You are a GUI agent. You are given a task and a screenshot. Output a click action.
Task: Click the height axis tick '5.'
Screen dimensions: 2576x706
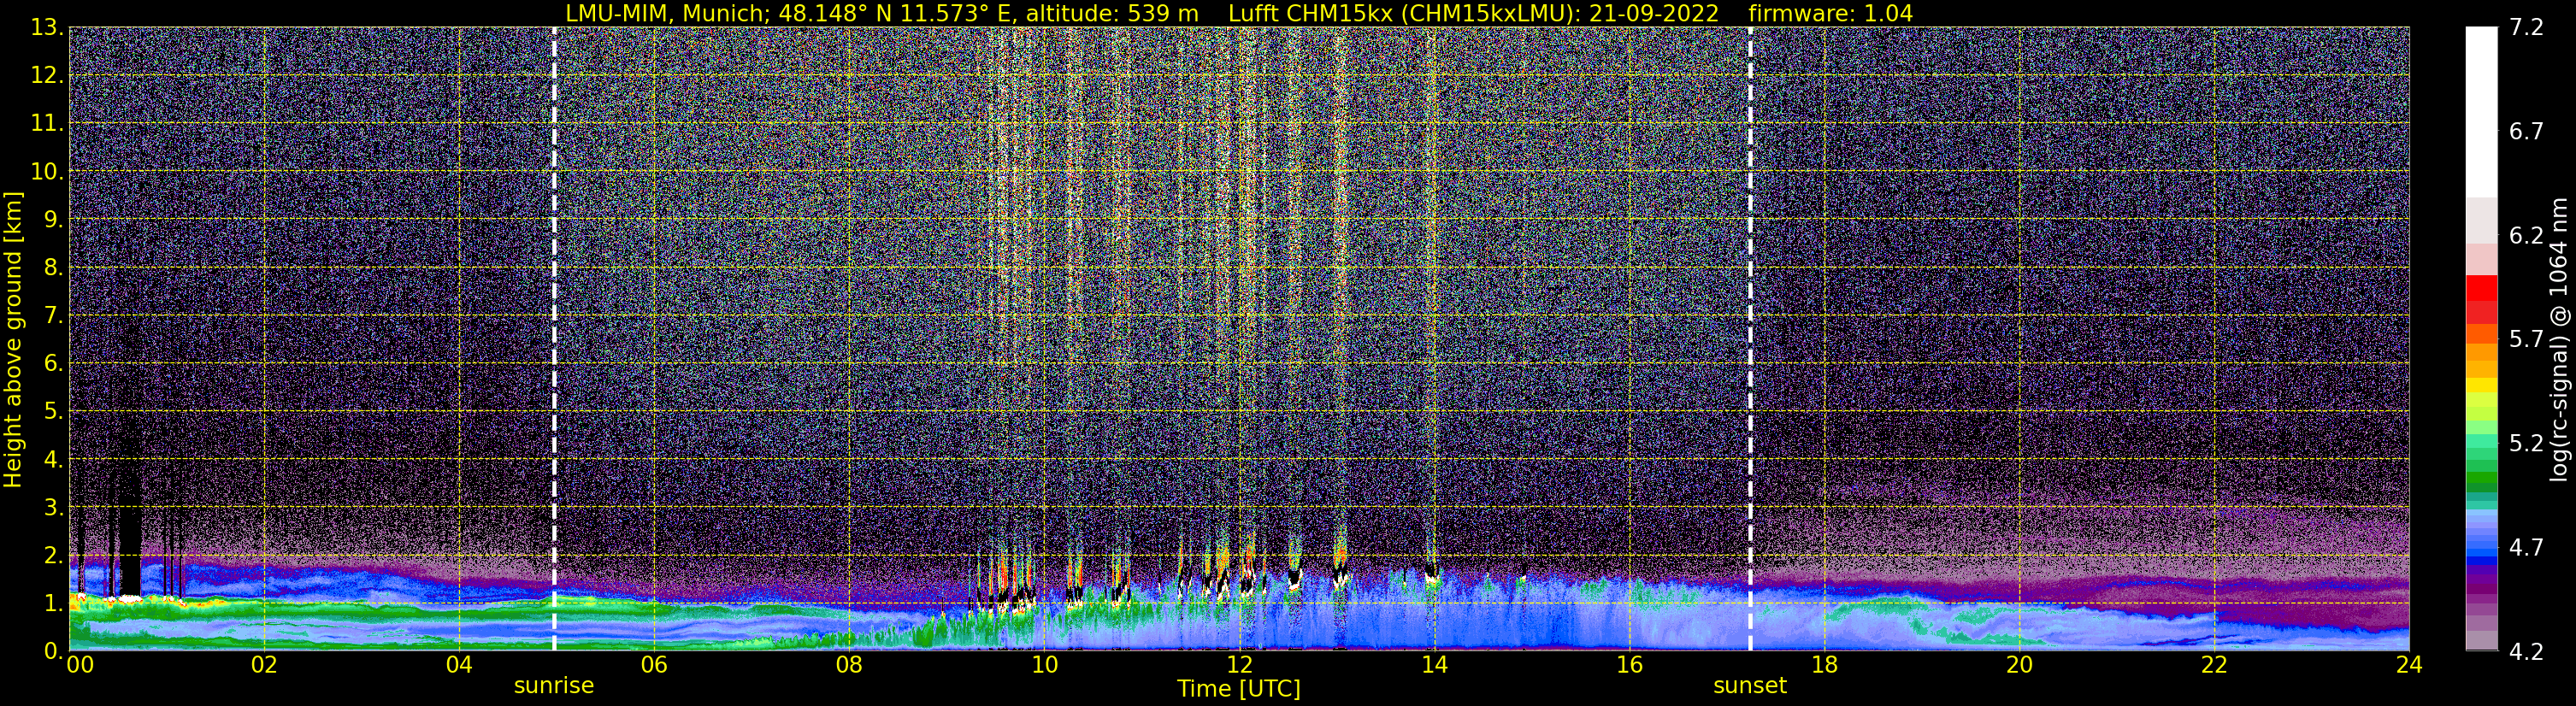coord(54,411)
